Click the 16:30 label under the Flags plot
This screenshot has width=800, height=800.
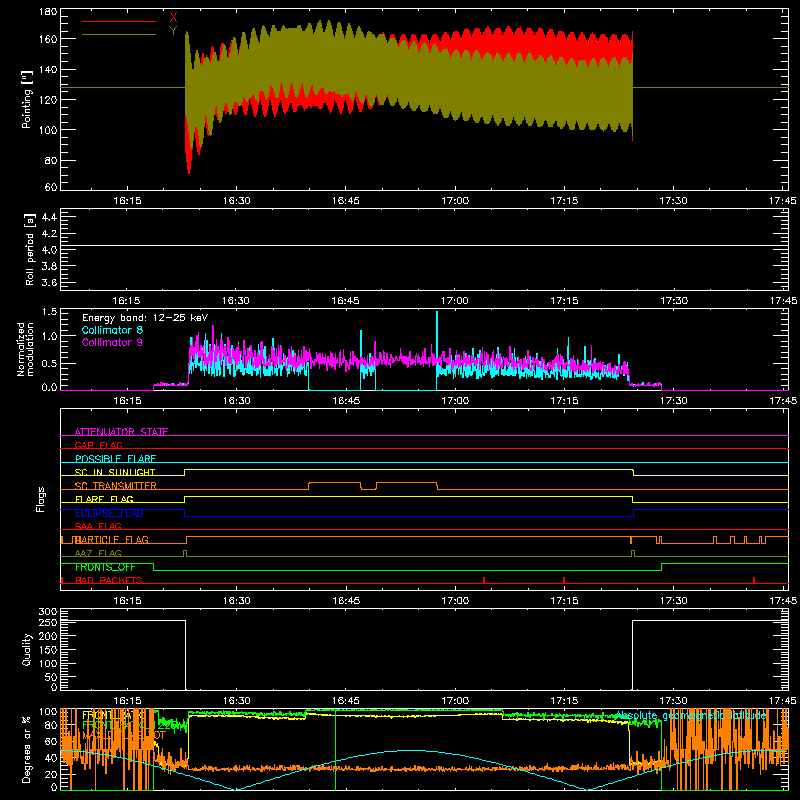pyautogui.click(x=236, y=601)
